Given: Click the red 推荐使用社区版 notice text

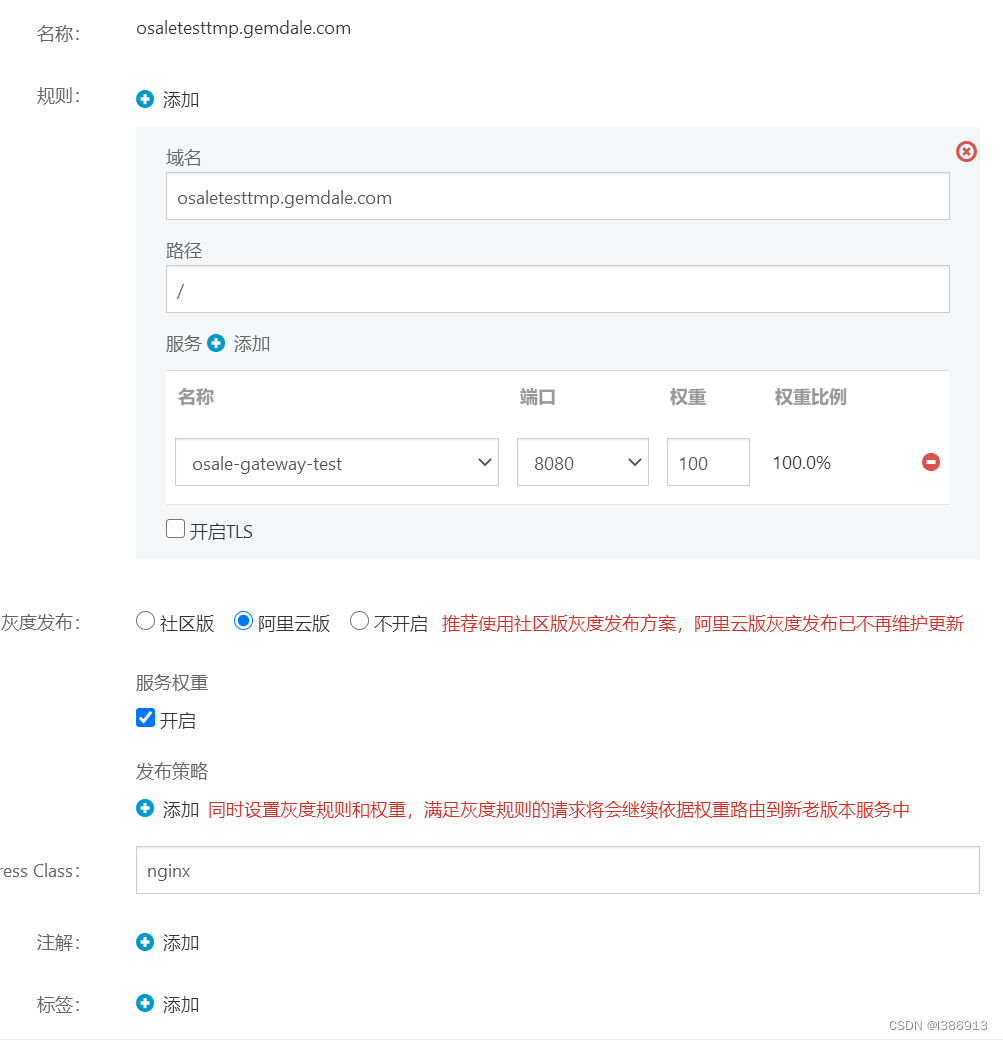Looking at the screenshot, I should (x=702, y=623).
